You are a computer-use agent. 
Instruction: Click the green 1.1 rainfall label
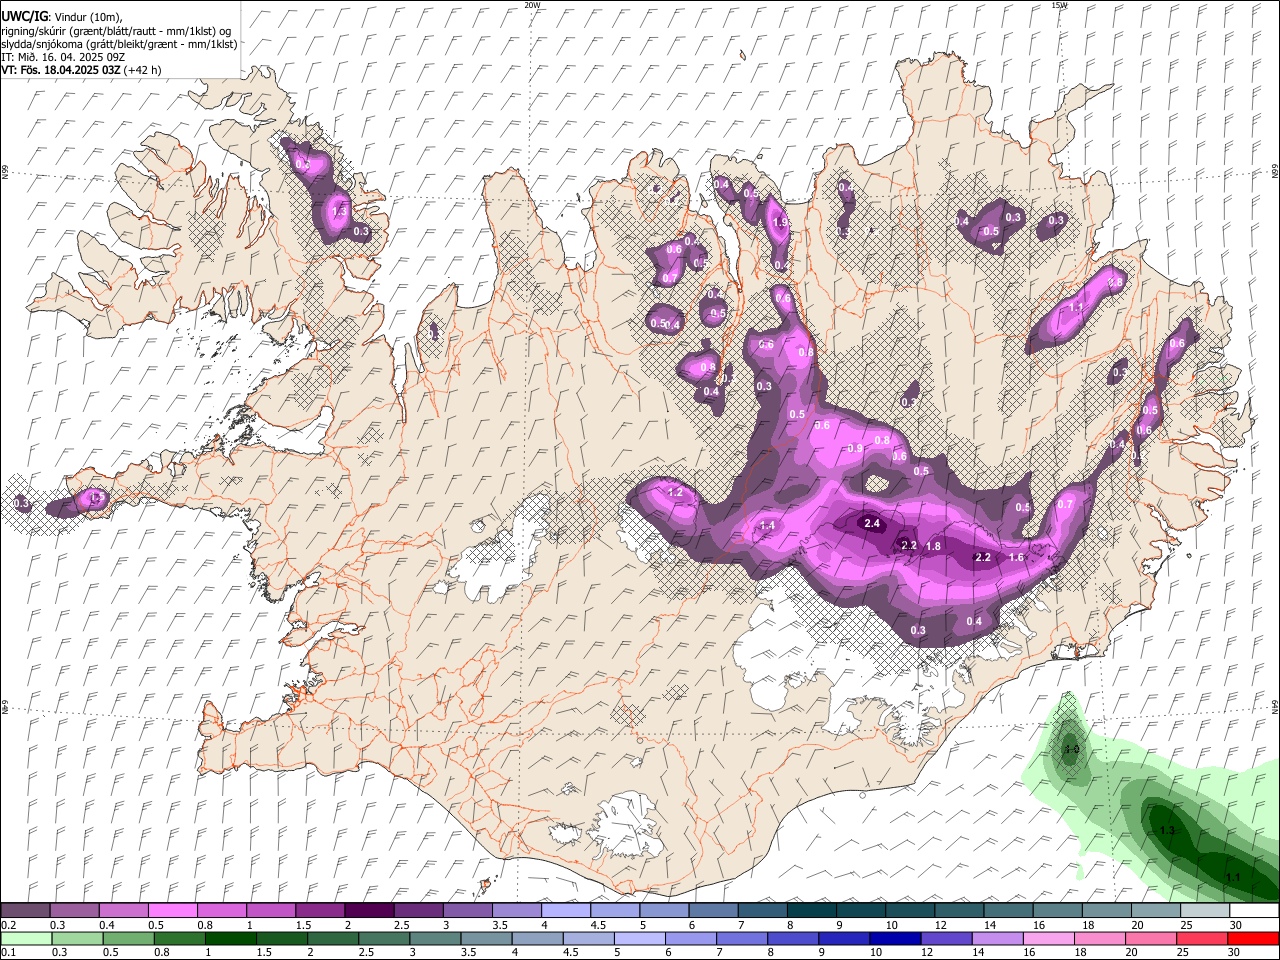(x=1233, y=877)
